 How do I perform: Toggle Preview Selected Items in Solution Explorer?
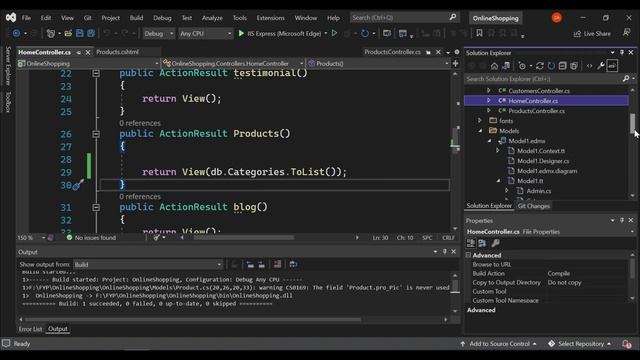click(x=612, y=66)
